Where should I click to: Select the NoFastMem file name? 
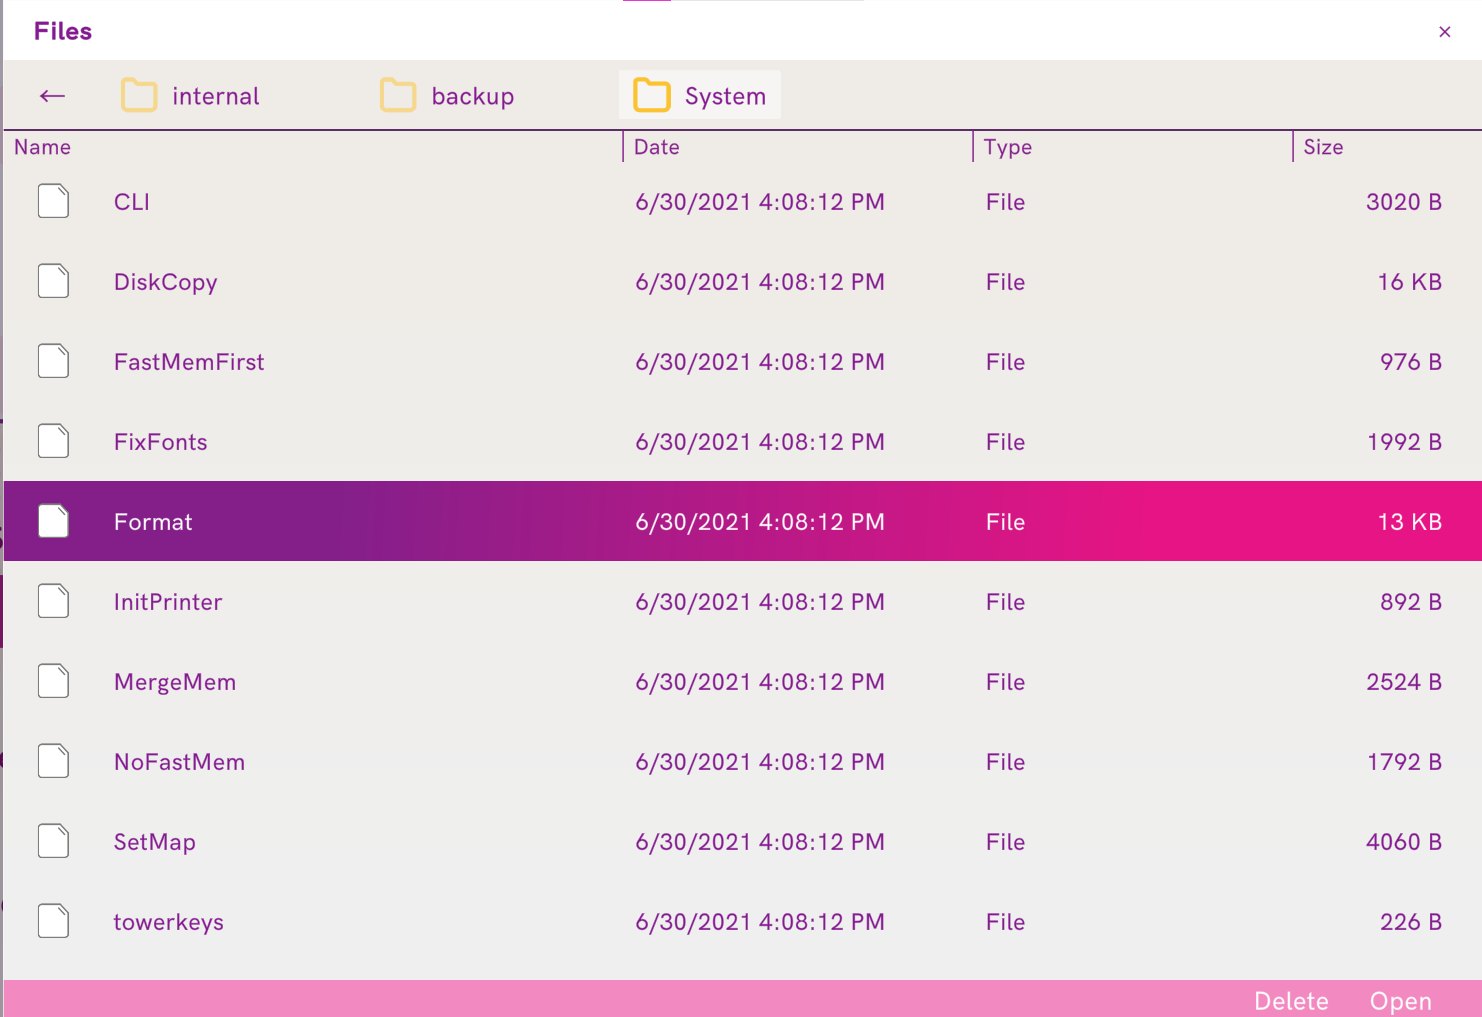(x=180, y=762)
